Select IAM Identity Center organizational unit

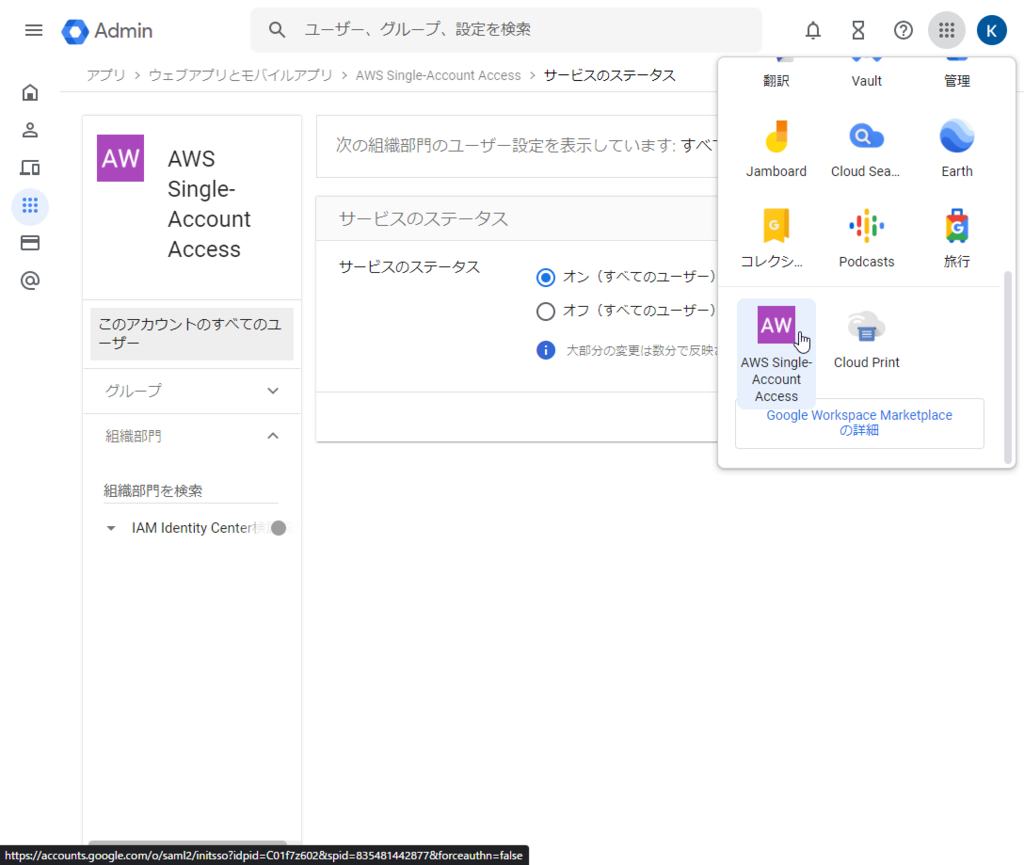[x=192, y=527]
